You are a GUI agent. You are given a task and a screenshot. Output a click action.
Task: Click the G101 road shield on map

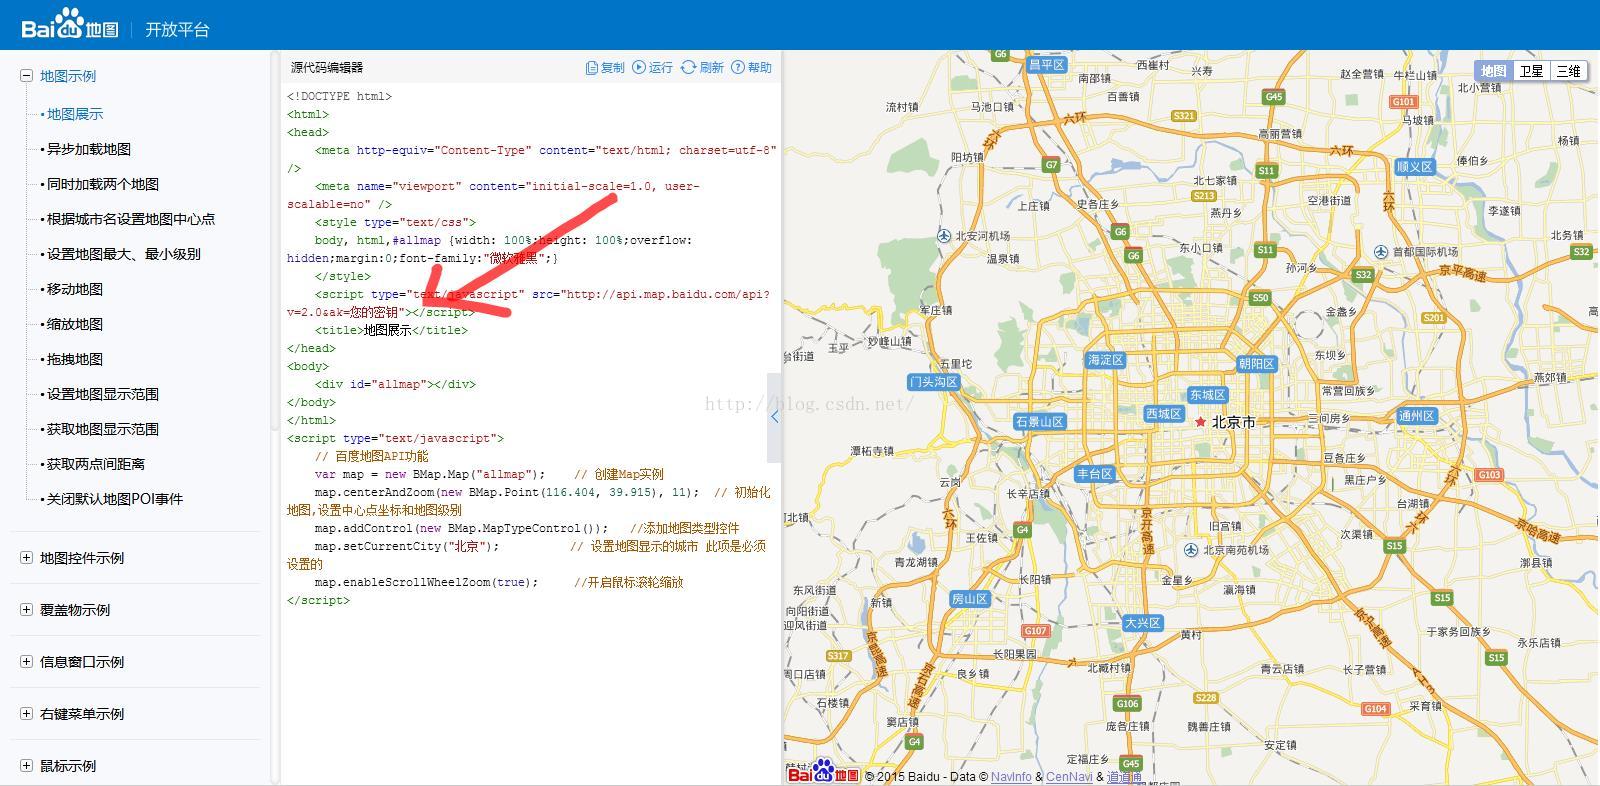point(1404,102)
